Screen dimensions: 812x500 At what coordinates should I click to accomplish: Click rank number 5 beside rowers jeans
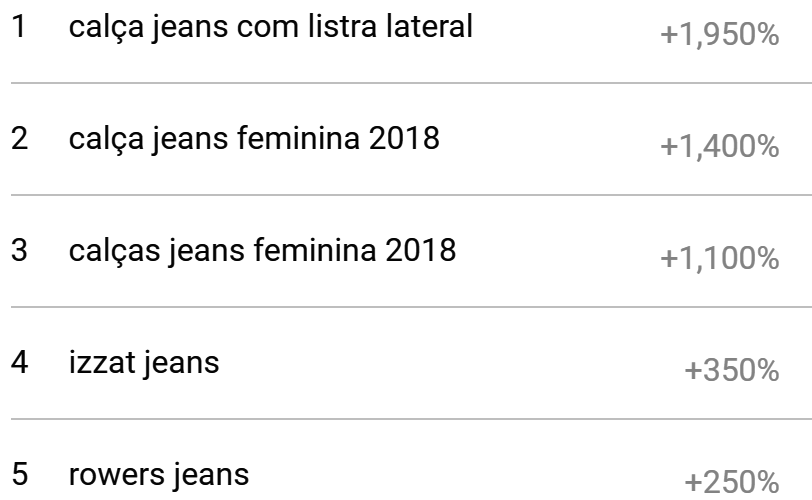[18, 474]
